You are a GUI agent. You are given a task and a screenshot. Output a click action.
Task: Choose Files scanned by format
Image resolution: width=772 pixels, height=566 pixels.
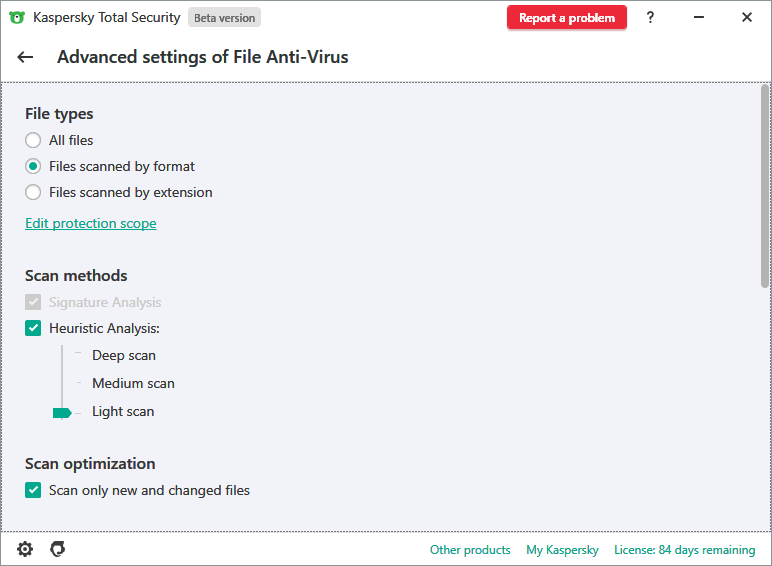point(33,166)
